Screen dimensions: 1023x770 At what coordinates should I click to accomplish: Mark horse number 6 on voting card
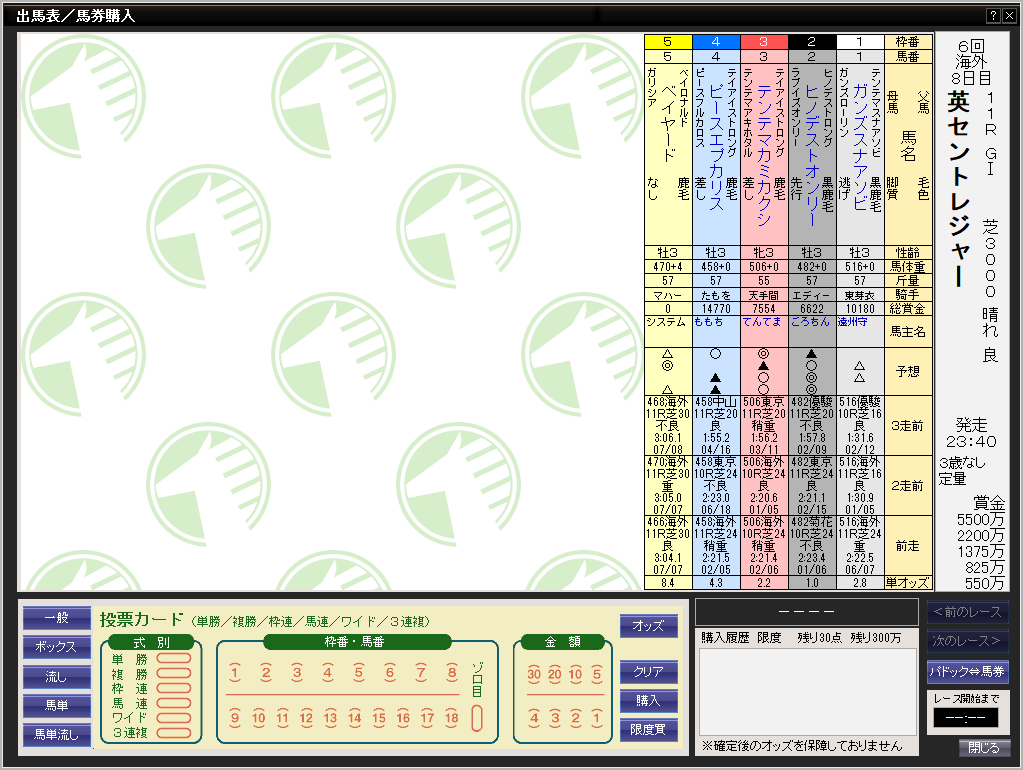(389, 673)
